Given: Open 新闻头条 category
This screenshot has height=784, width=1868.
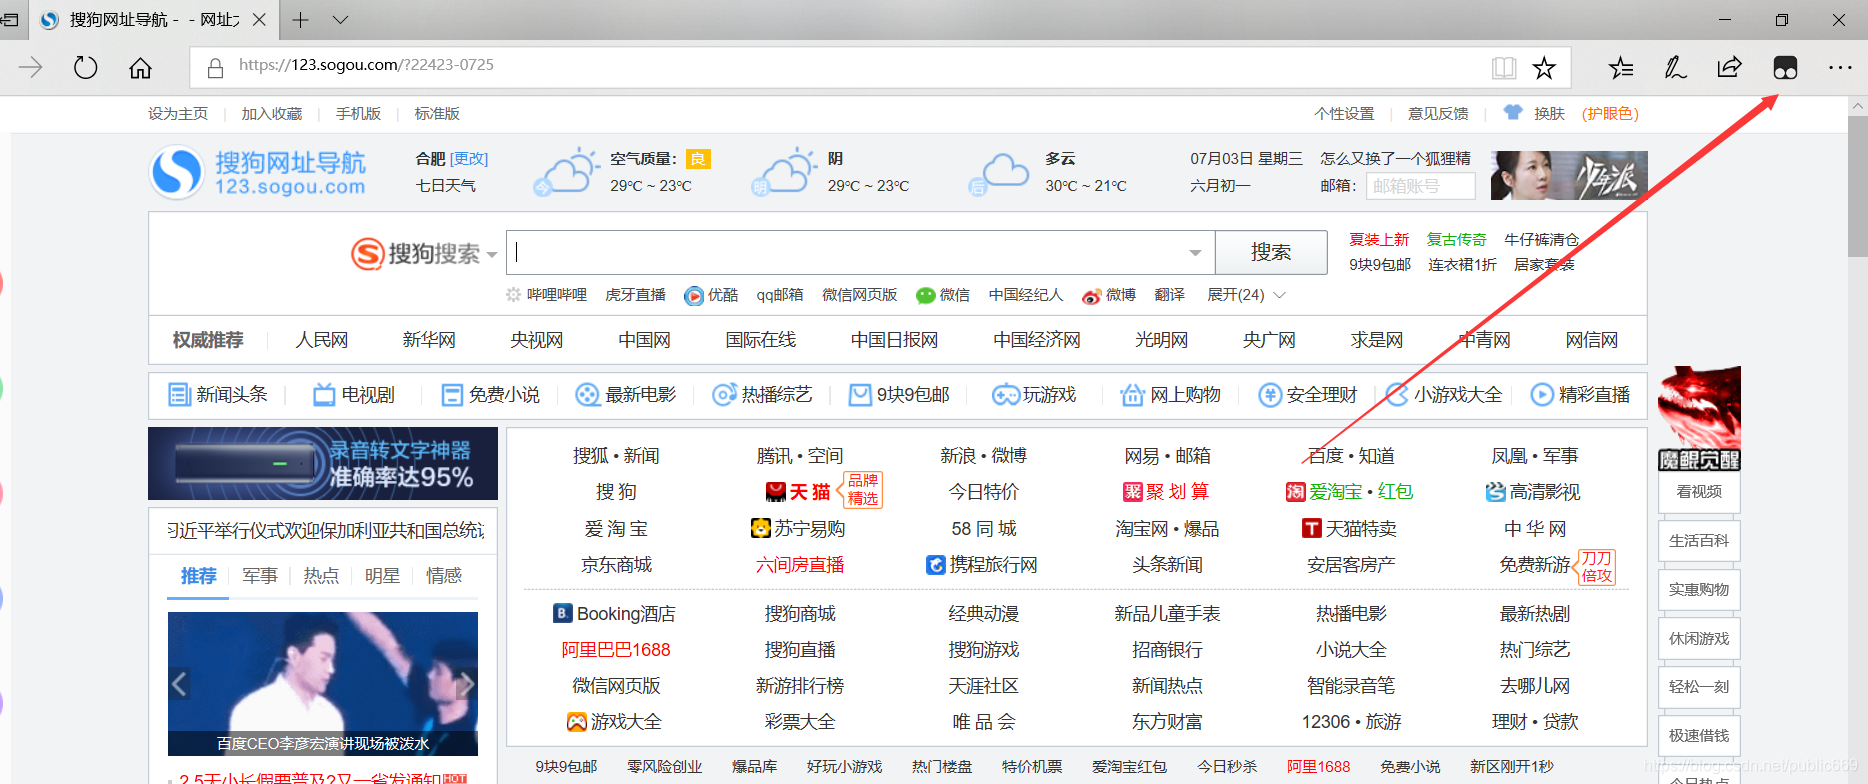Looking at the screenshot, I should pyautogui.click(x=218, y=395).
